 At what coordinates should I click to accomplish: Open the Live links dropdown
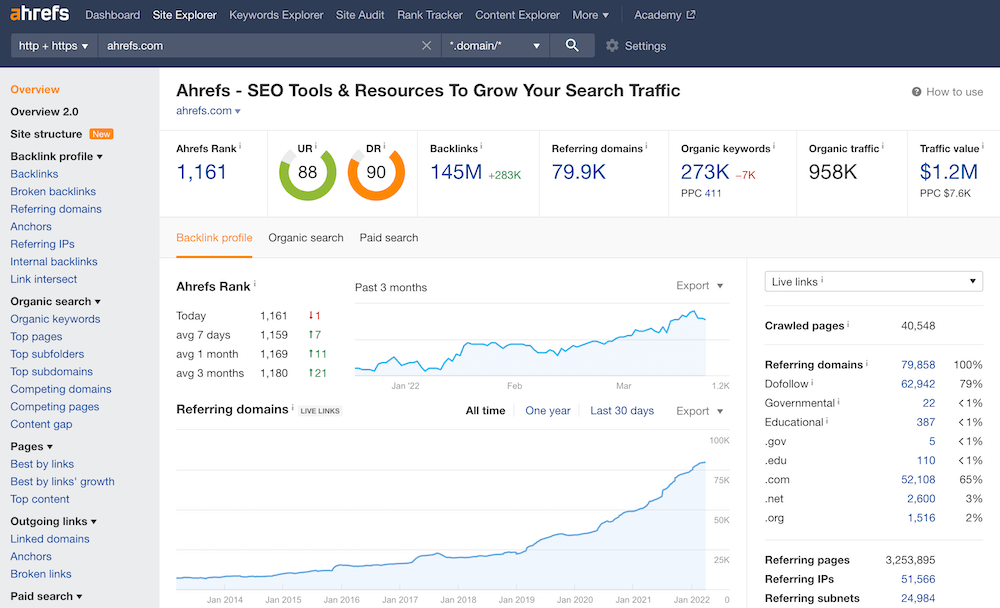(x=874, y=281)
